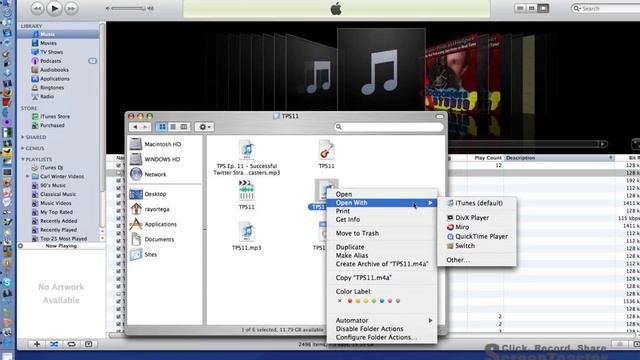
Task: Expand the GENIUS section in iTunes
Action: (23, 148)
